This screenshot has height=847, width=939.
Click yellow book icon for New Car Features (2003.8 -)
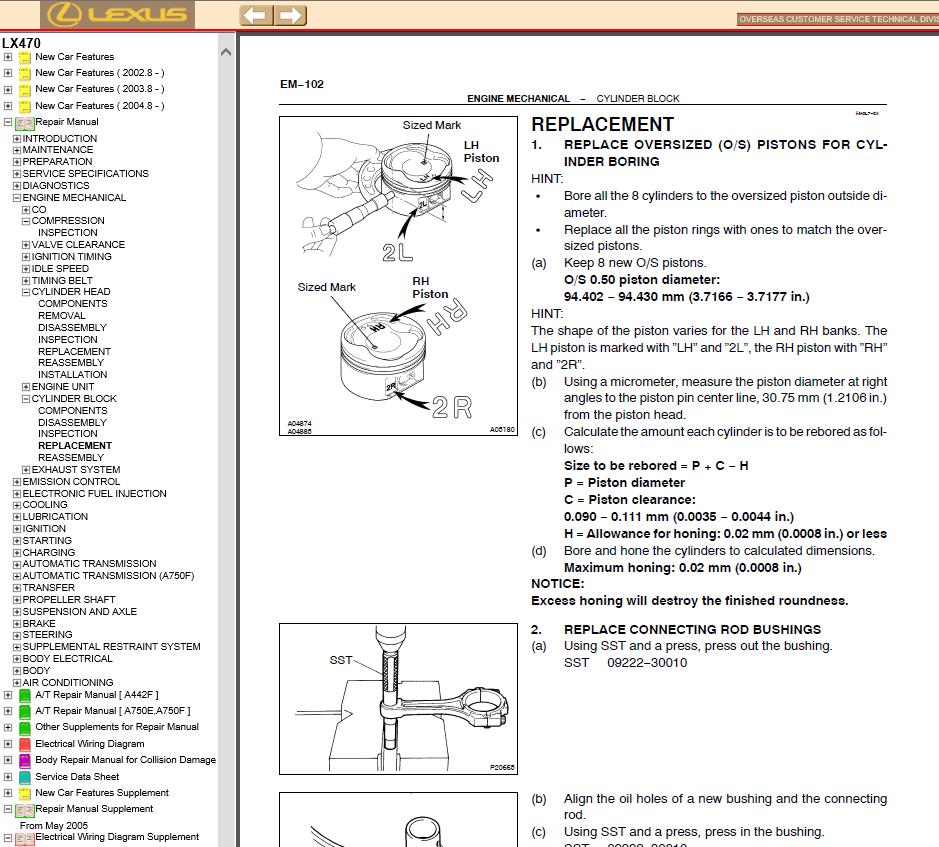25,90
